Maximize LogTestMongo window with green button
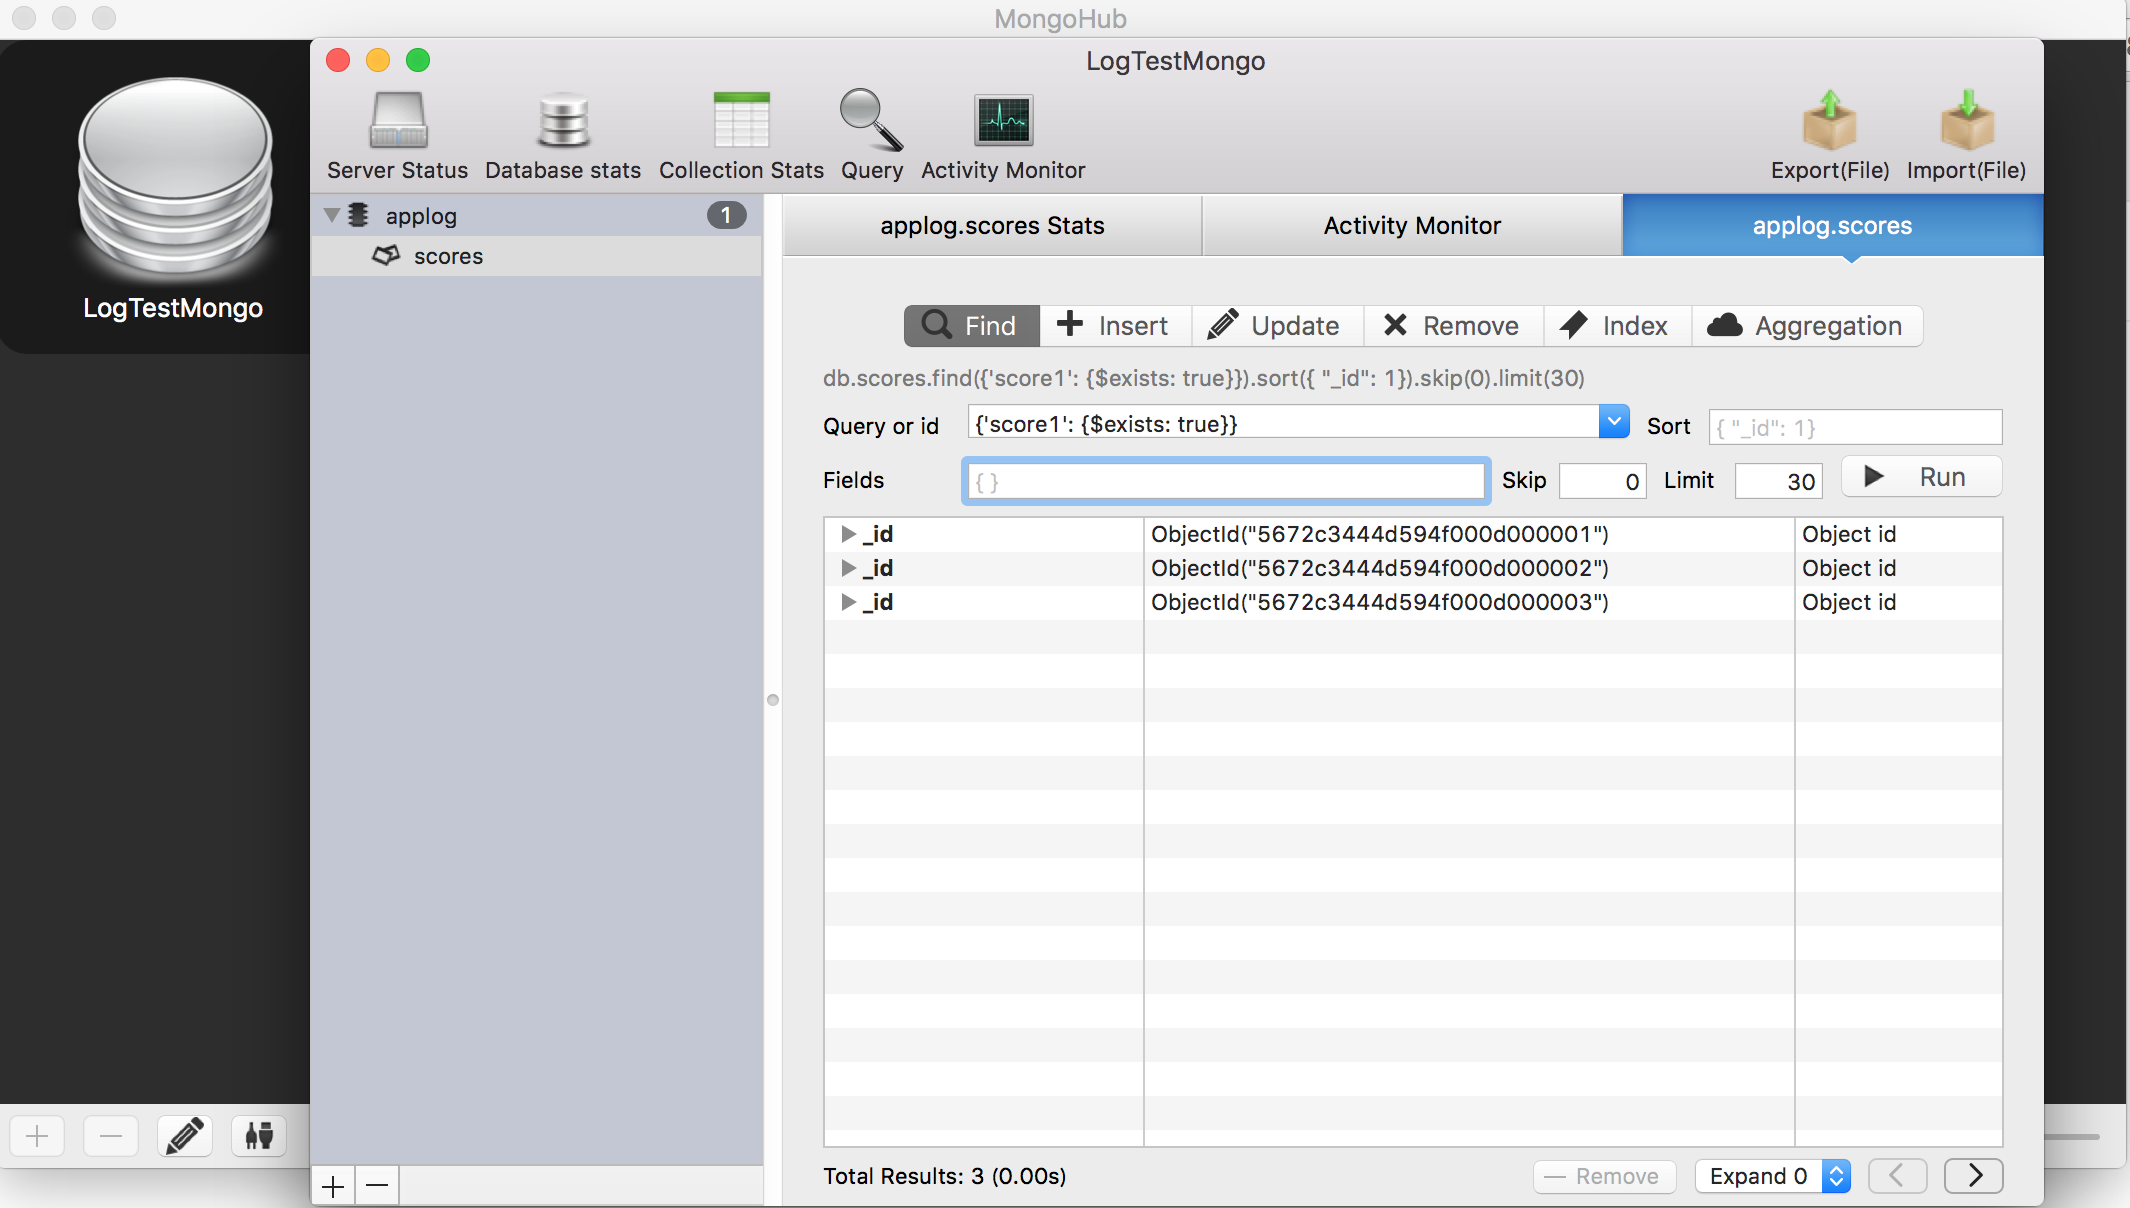Viewport: 2130px width, 1208px height. [x=418, y=60]
